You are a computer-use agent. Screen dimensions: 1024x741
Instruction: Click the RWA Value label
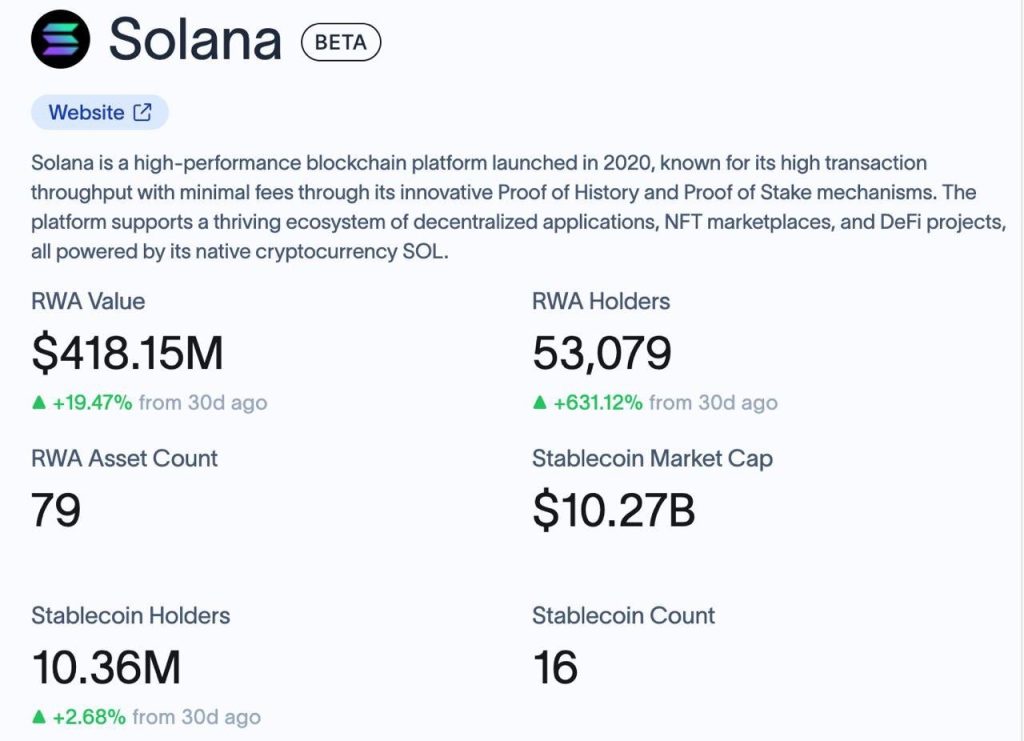tap(88, 301)
